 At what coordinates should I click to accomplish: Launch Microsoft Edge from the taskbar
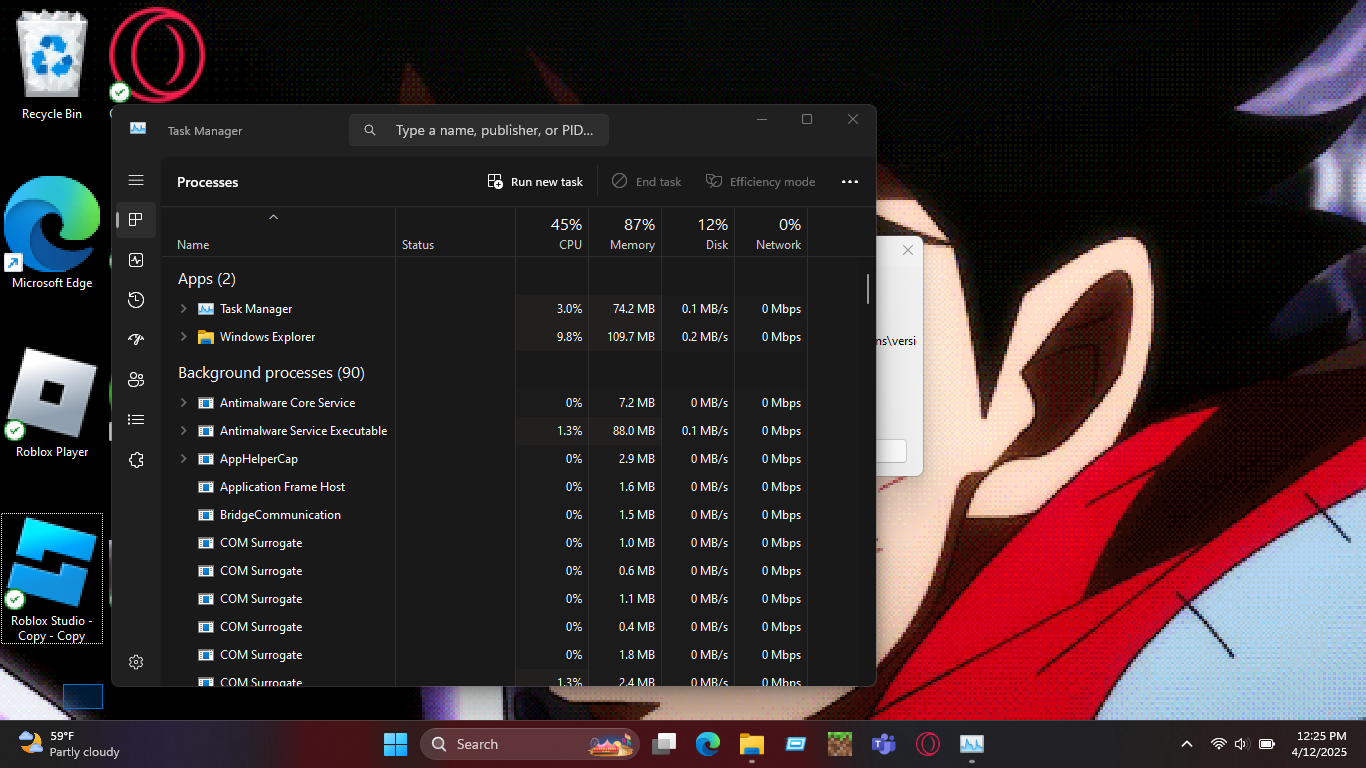pos(708,744)
